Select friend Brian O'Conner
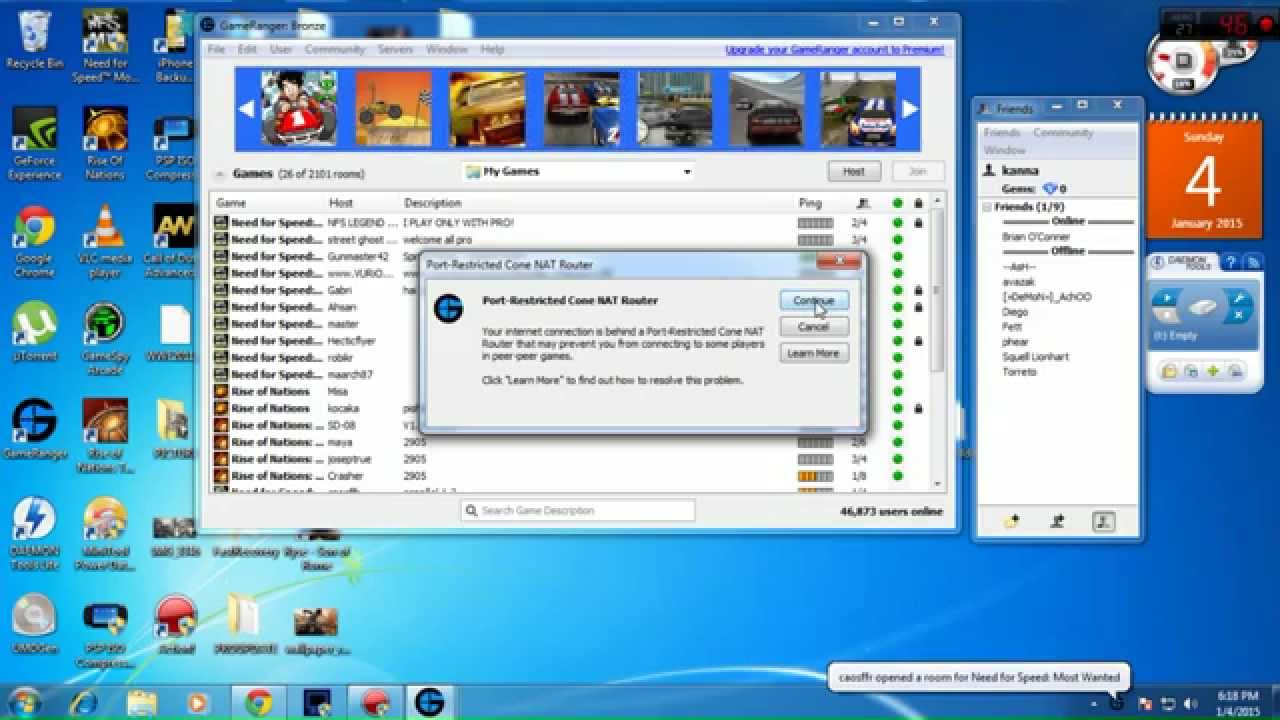The width and height of the screenshot is (1280, 720). coord(1036,237)
